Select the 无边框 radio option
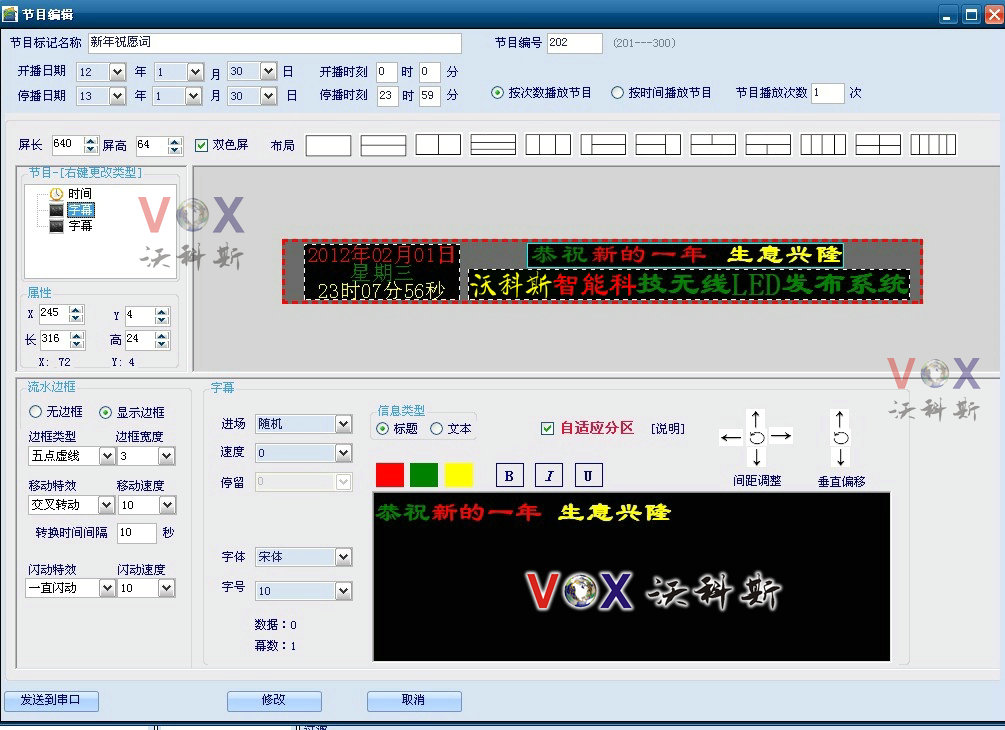The image size is (1005, 730). point(36,412)
